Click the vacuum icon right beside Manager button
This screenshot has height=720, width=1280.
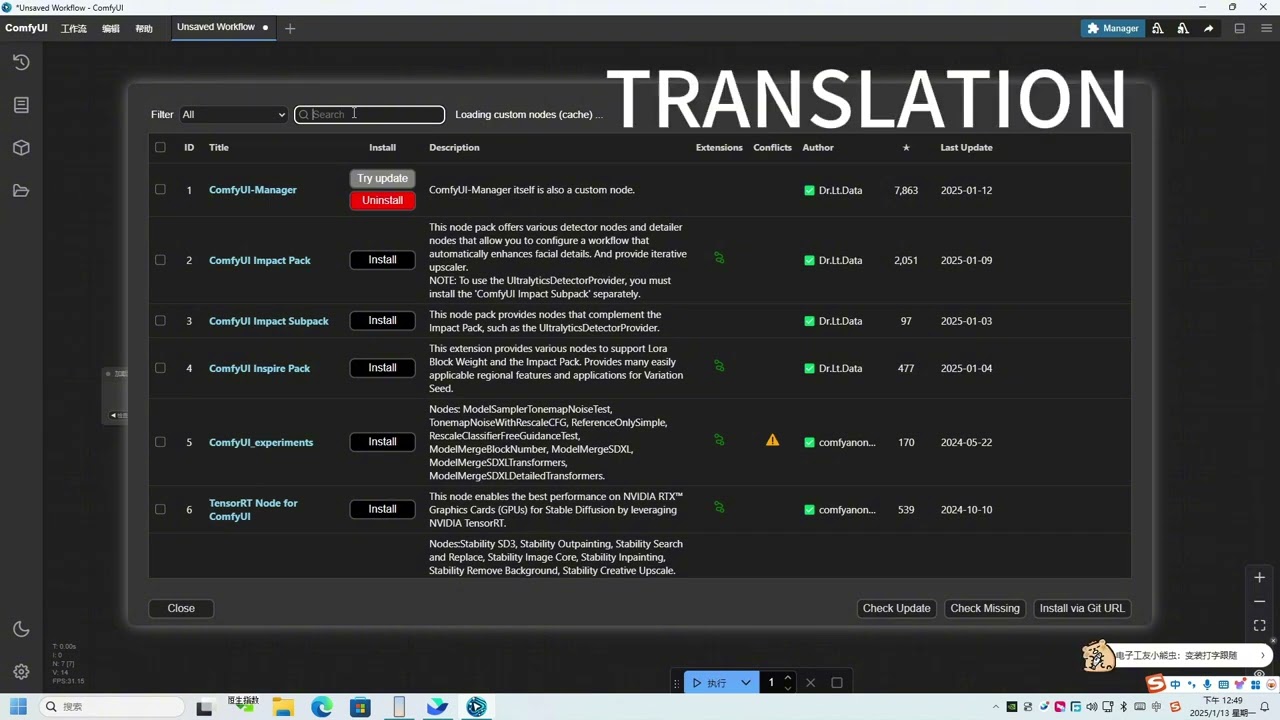point(1158,28)
